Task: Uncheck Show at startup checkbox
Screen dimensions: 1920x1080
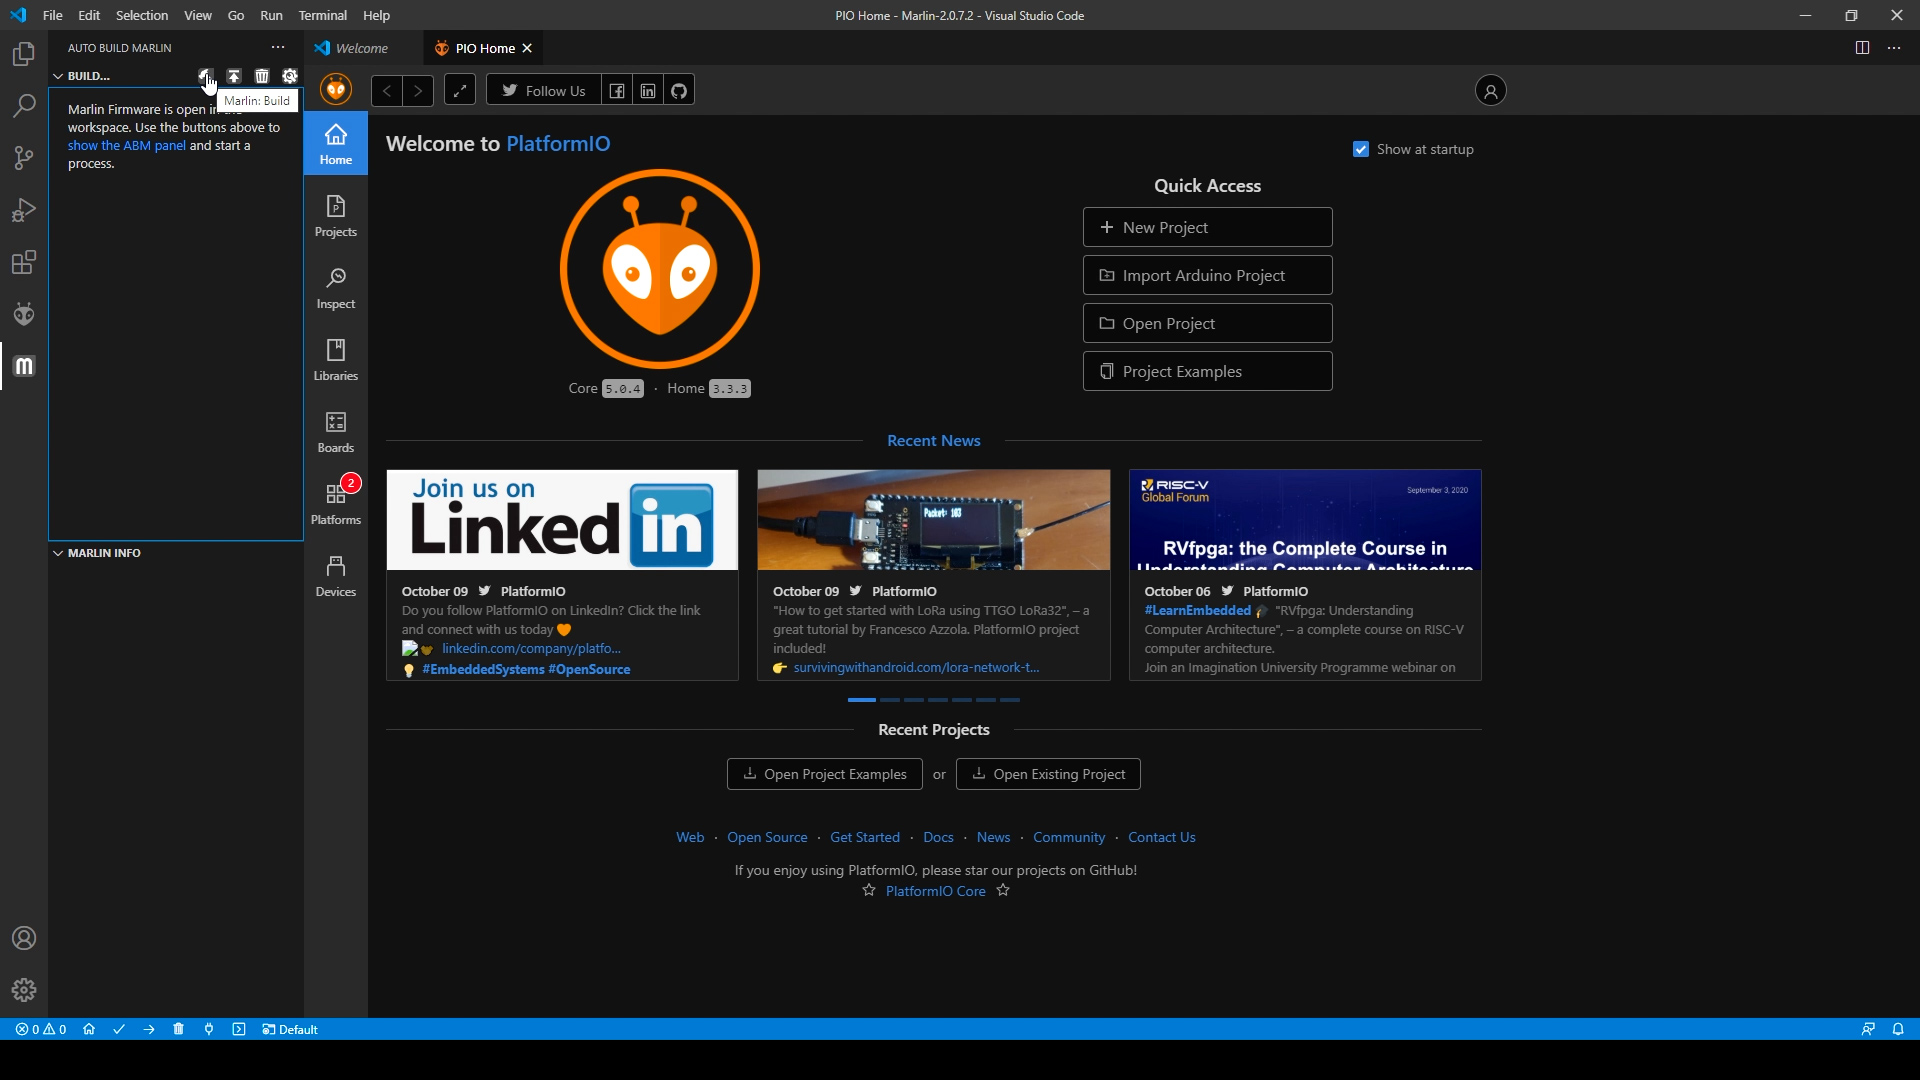Action: pos(1361,149)
